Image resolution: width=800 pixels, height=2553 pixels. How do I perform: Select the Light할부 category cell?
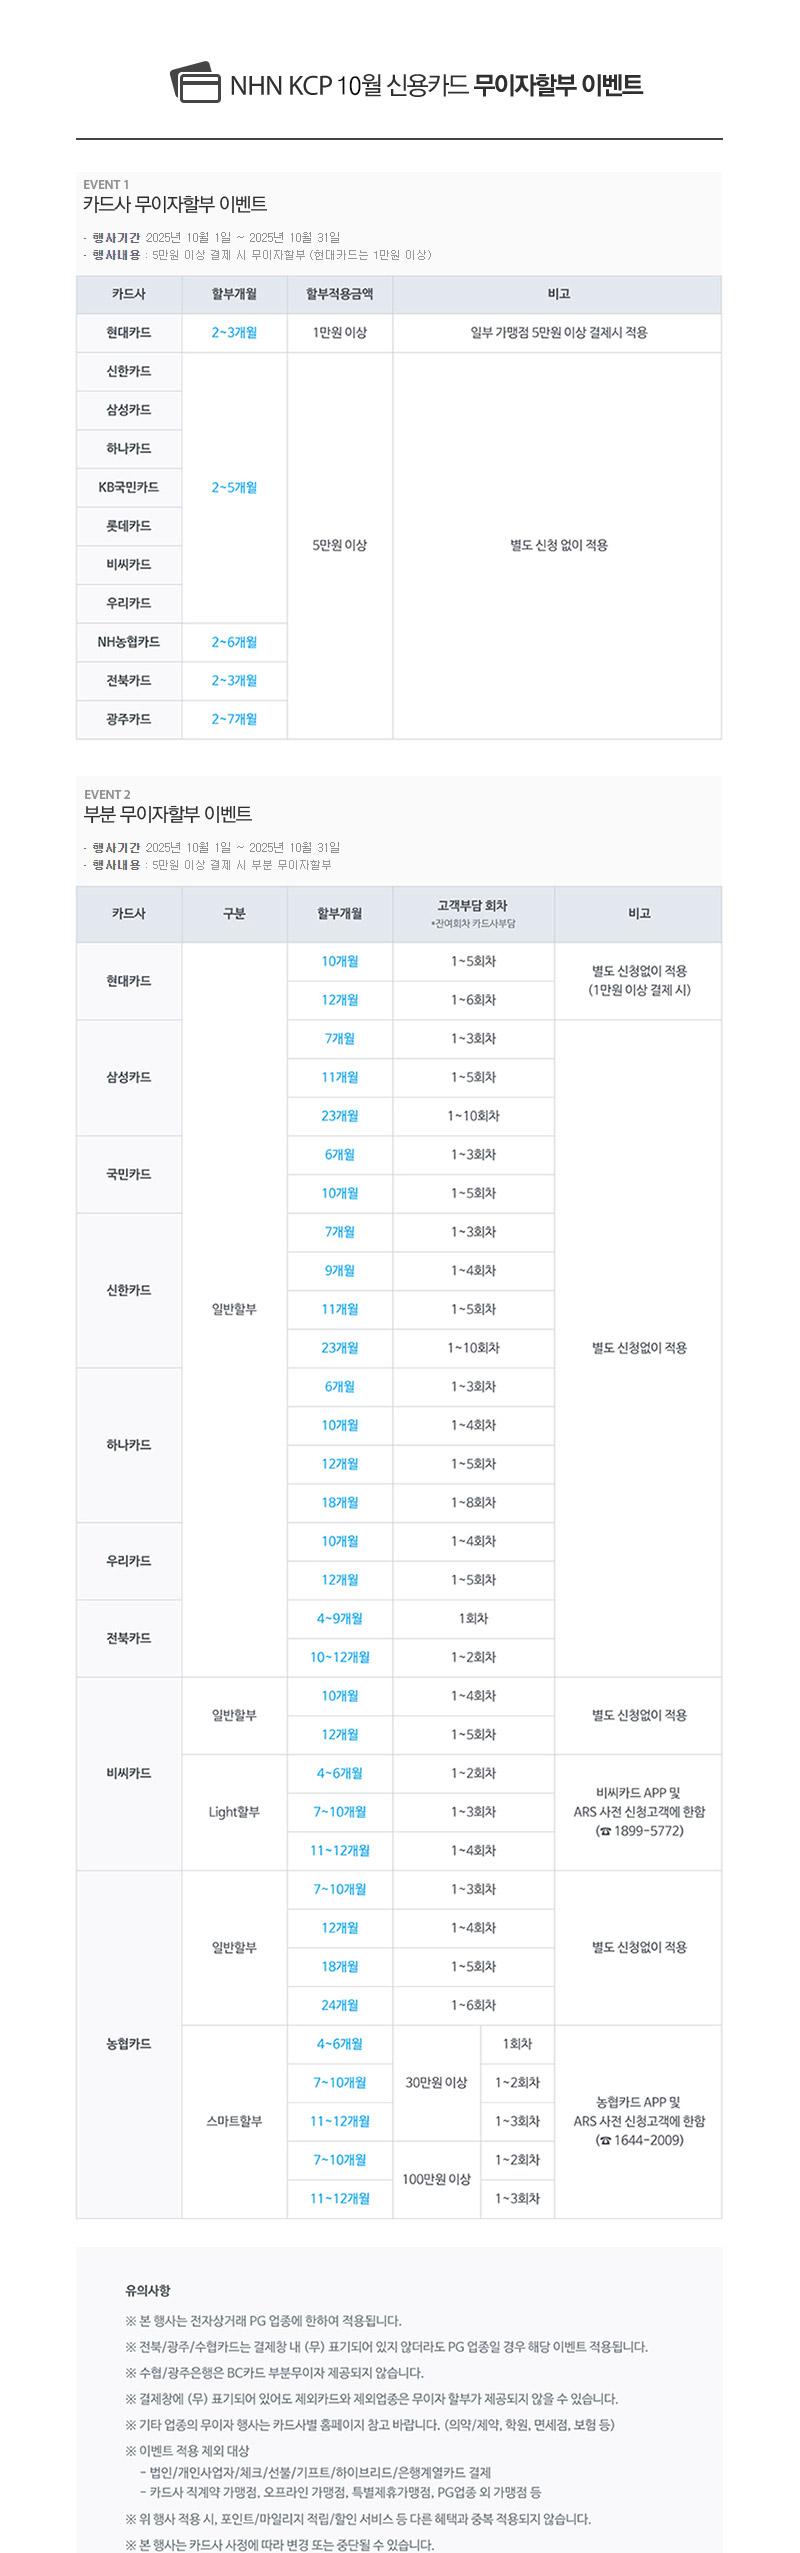coord(234,1812)
